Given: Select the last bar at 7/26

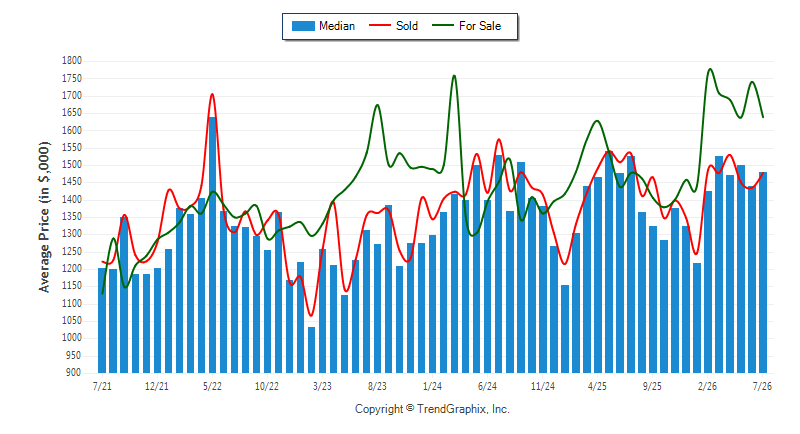Looking at the screenshot, I should [x=763, y=272].
